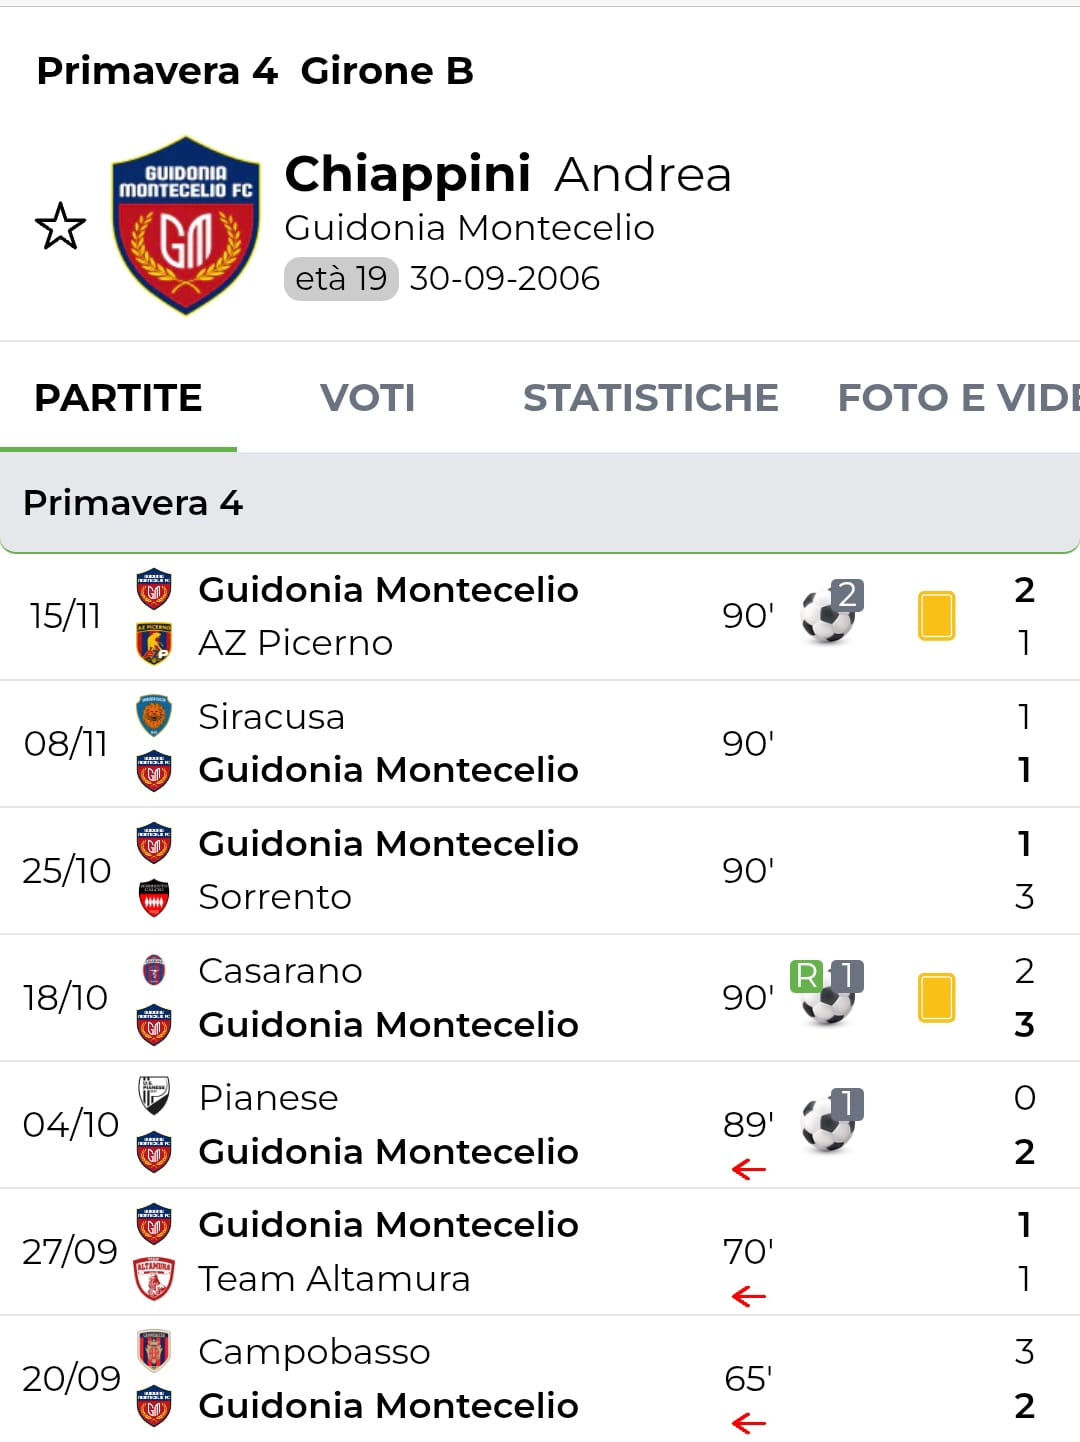The width and height of the screenshot is (1080, 1442).
Task: Select the PARTITE tab
Action: [x=118, y=398]
